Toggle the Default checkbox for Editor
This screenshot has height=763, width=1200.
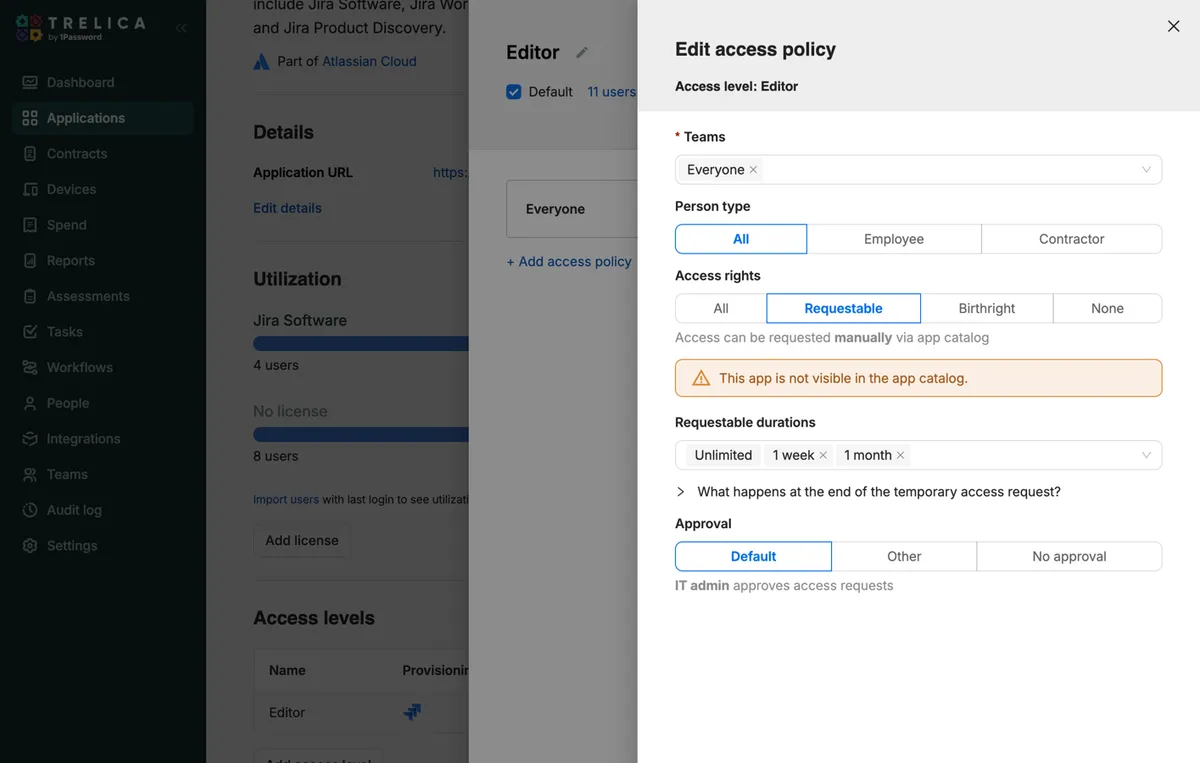pyautogui.click(x=514, y=92)
